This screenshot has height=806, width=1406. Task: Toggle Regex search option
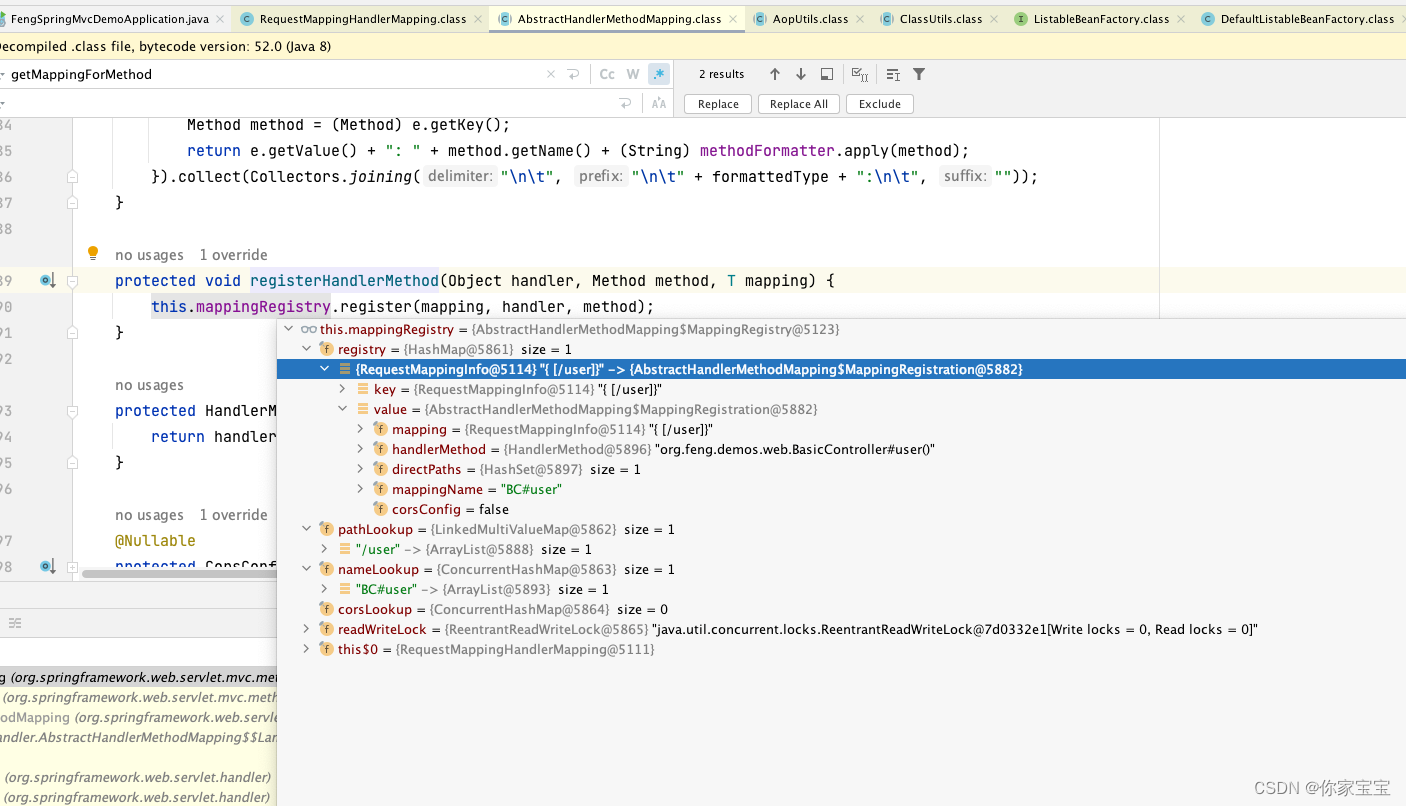(x=659, y=74)
